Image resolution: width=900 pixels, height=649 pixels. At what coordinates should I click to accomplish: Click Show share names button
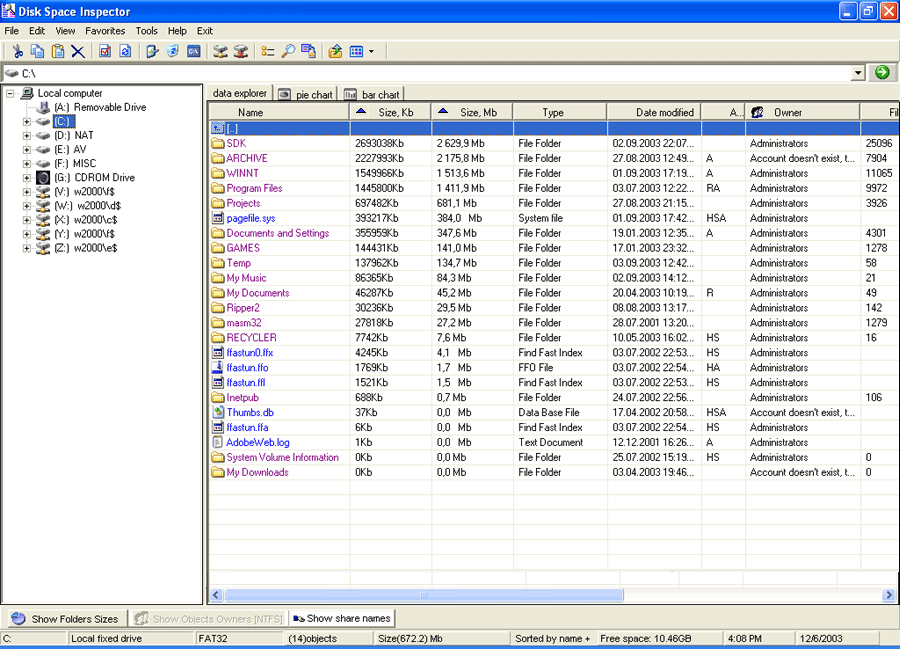(342, 618)
